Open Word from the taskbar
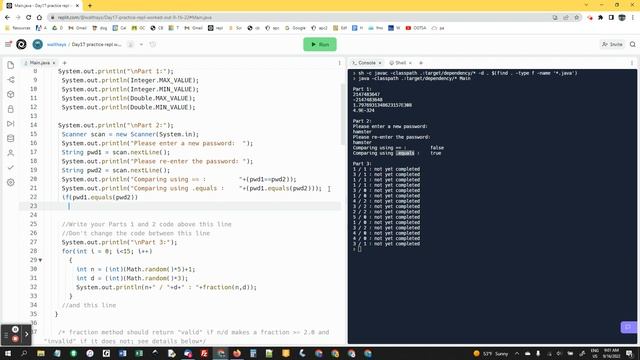The image size is (640, 360). click(122, 353)
